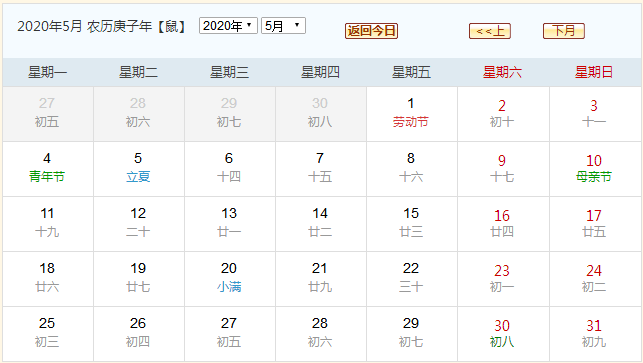Select May 2 初十
The image size is (643, 363).
(x=503, y=114)
